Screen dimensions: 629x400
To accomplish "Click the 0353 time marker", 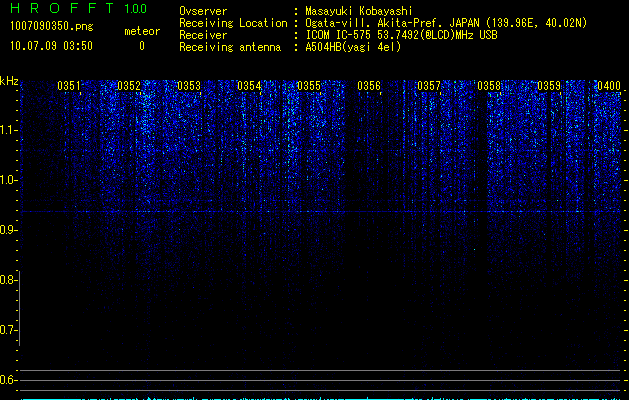I will click(189, 86).
